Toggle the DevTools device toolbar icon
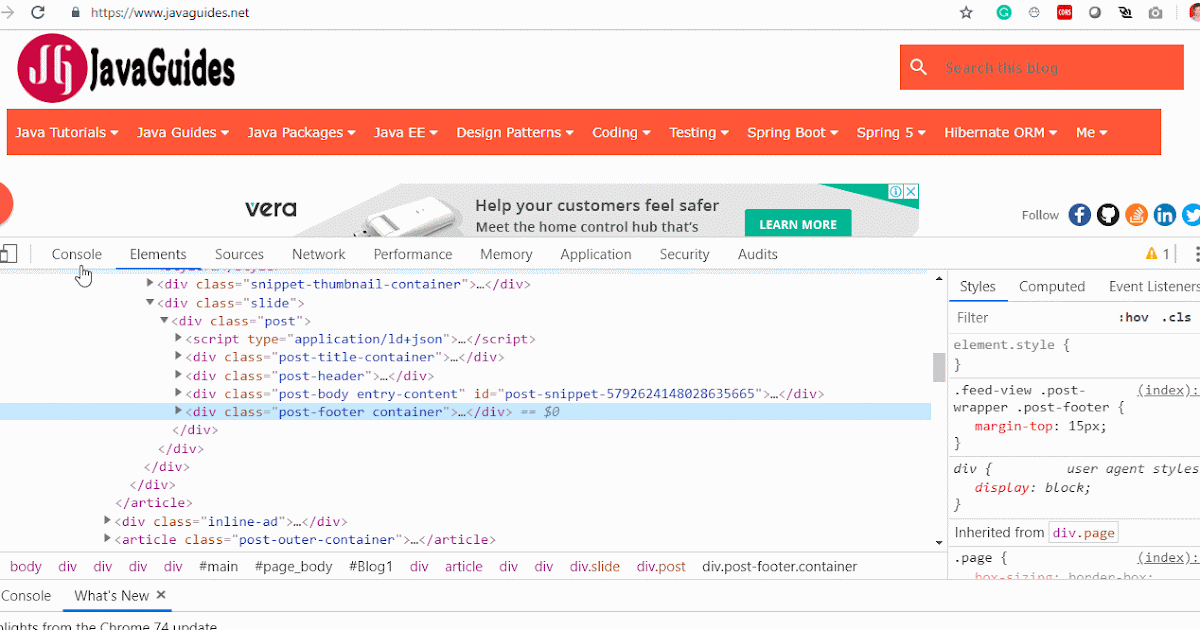Viewport: 1200px width, 630px height. (9, 254)
